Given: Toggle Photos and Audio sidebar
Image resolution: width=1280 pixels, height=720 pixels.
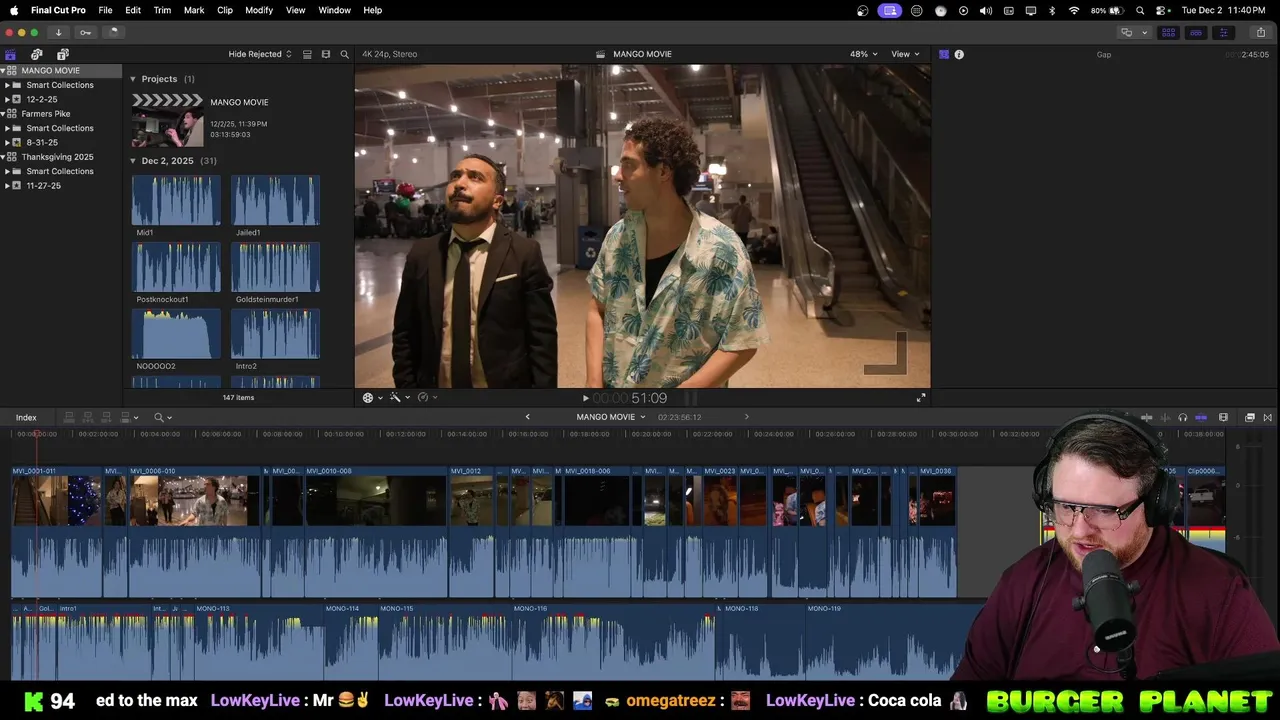Looking at the screenshot, I should tap(37, 54).
